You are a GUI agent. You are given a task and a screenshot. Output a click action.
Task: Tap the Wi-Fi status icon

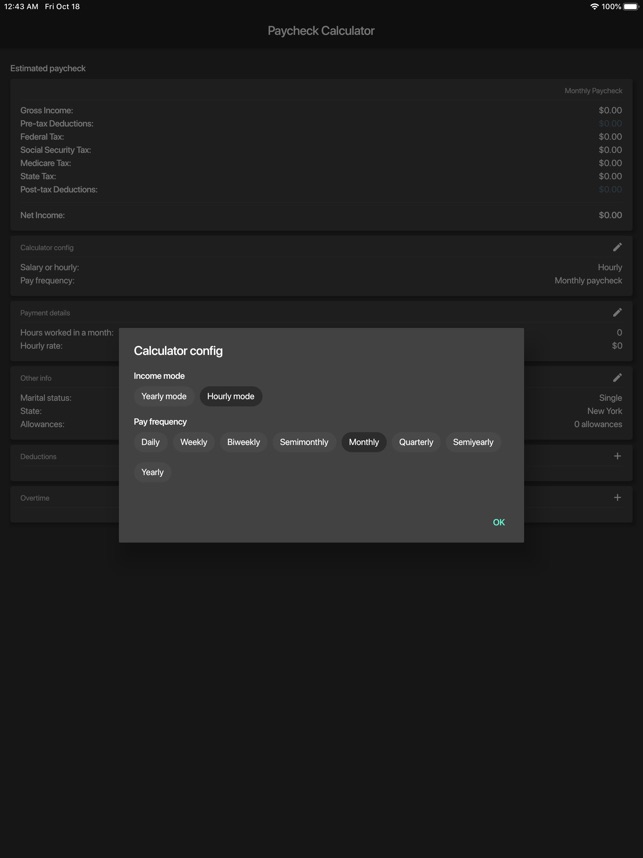click(594, 7)
